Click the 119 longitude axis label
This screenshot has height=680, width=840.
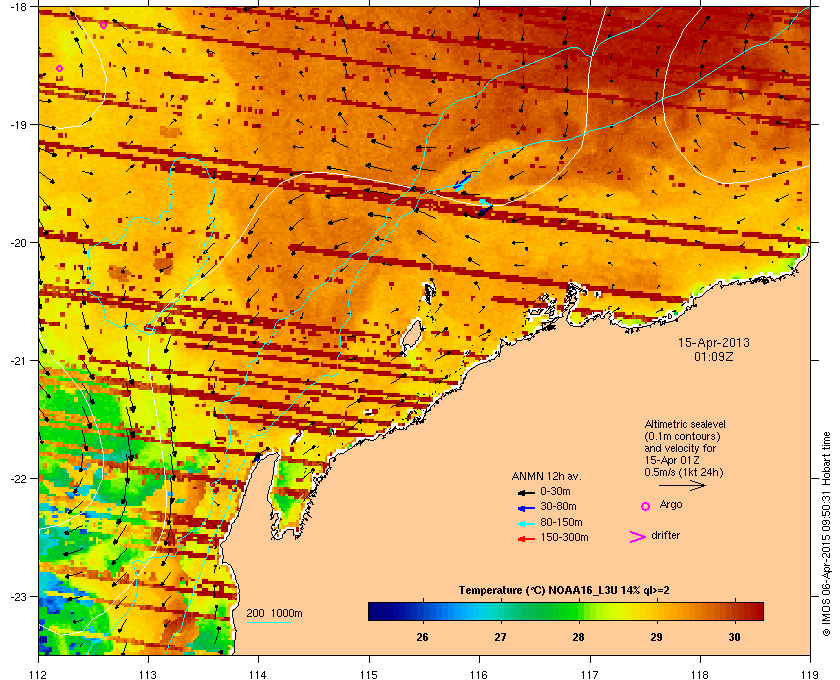(810, 675)
